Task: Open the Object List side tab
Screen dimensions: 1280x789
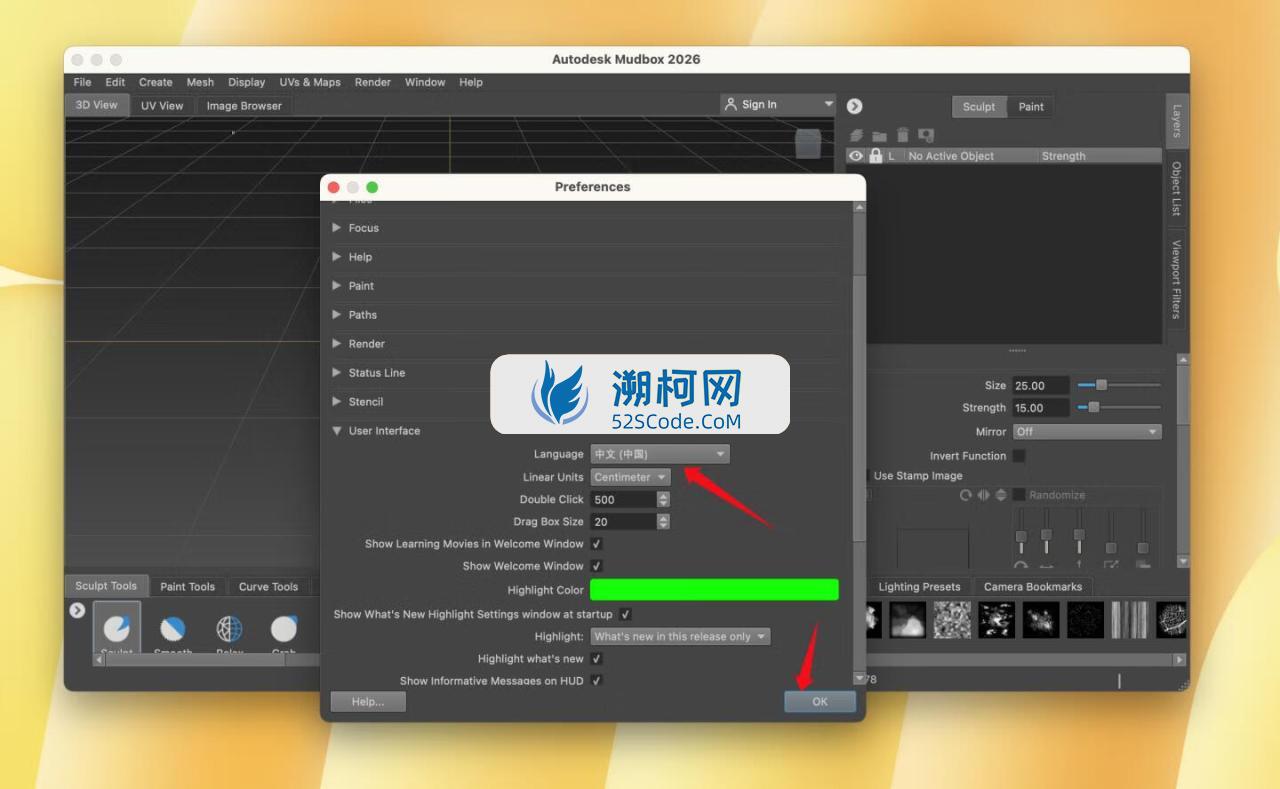Action: pyautogui.click(x=1176, y=188)
